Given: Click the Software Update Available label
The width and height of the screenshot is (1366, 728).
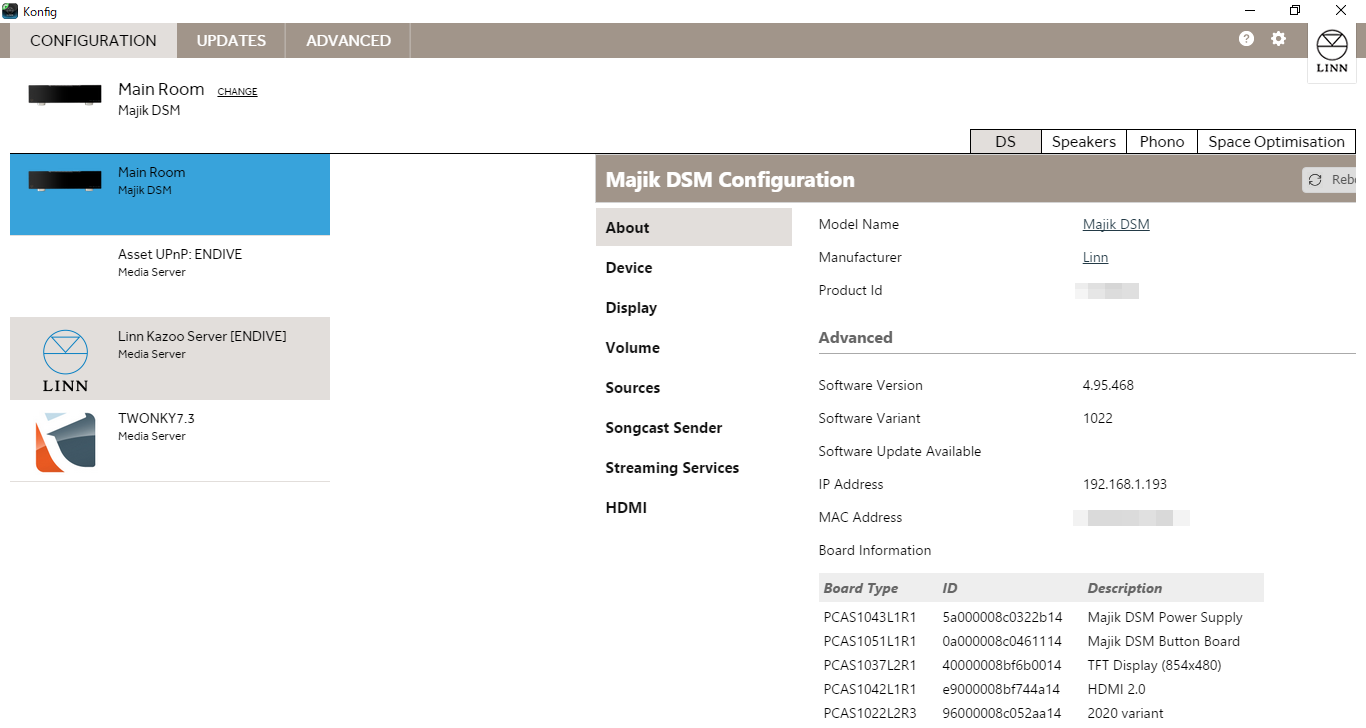Looking at the screenshot, I should 899,451.
